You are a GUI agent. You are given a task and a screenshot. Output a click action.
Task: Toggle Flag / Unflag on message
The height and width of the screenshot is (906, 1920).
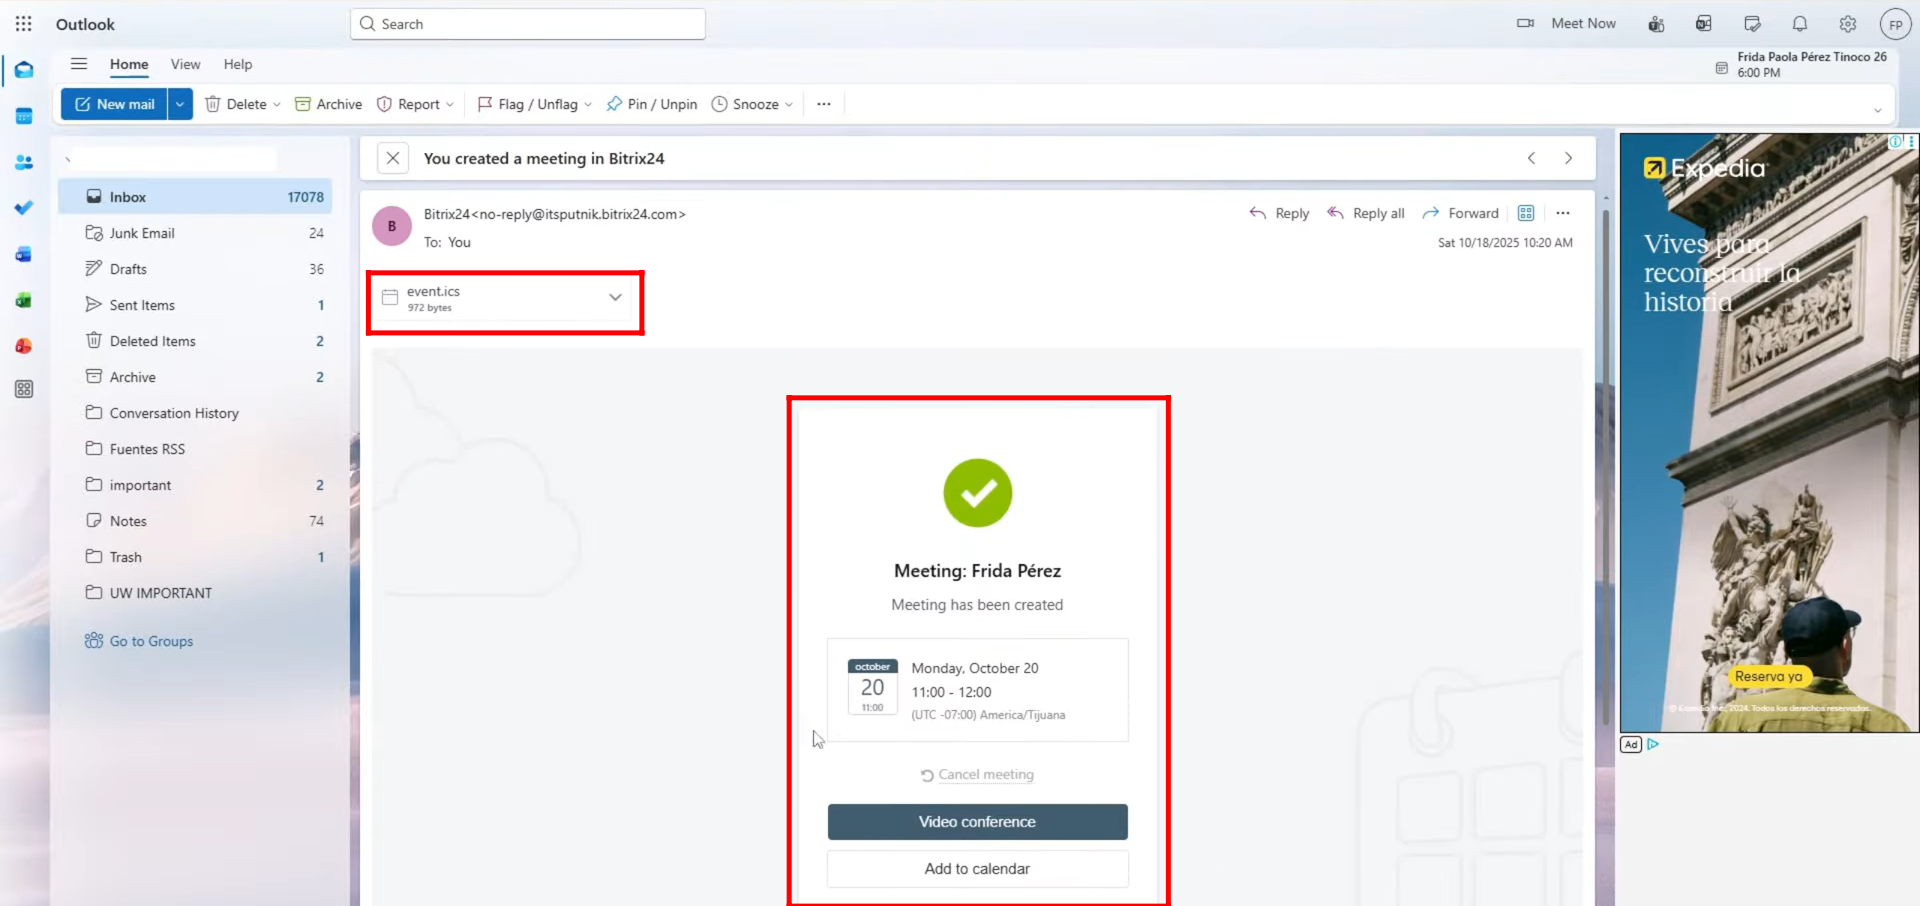[x=528, y=104]
